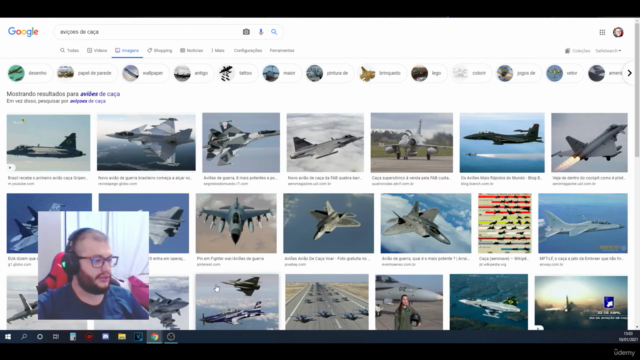This screenshot has height=360, width=640.
Task: Open the Google account avatar
Action: [x=618, y=32]
